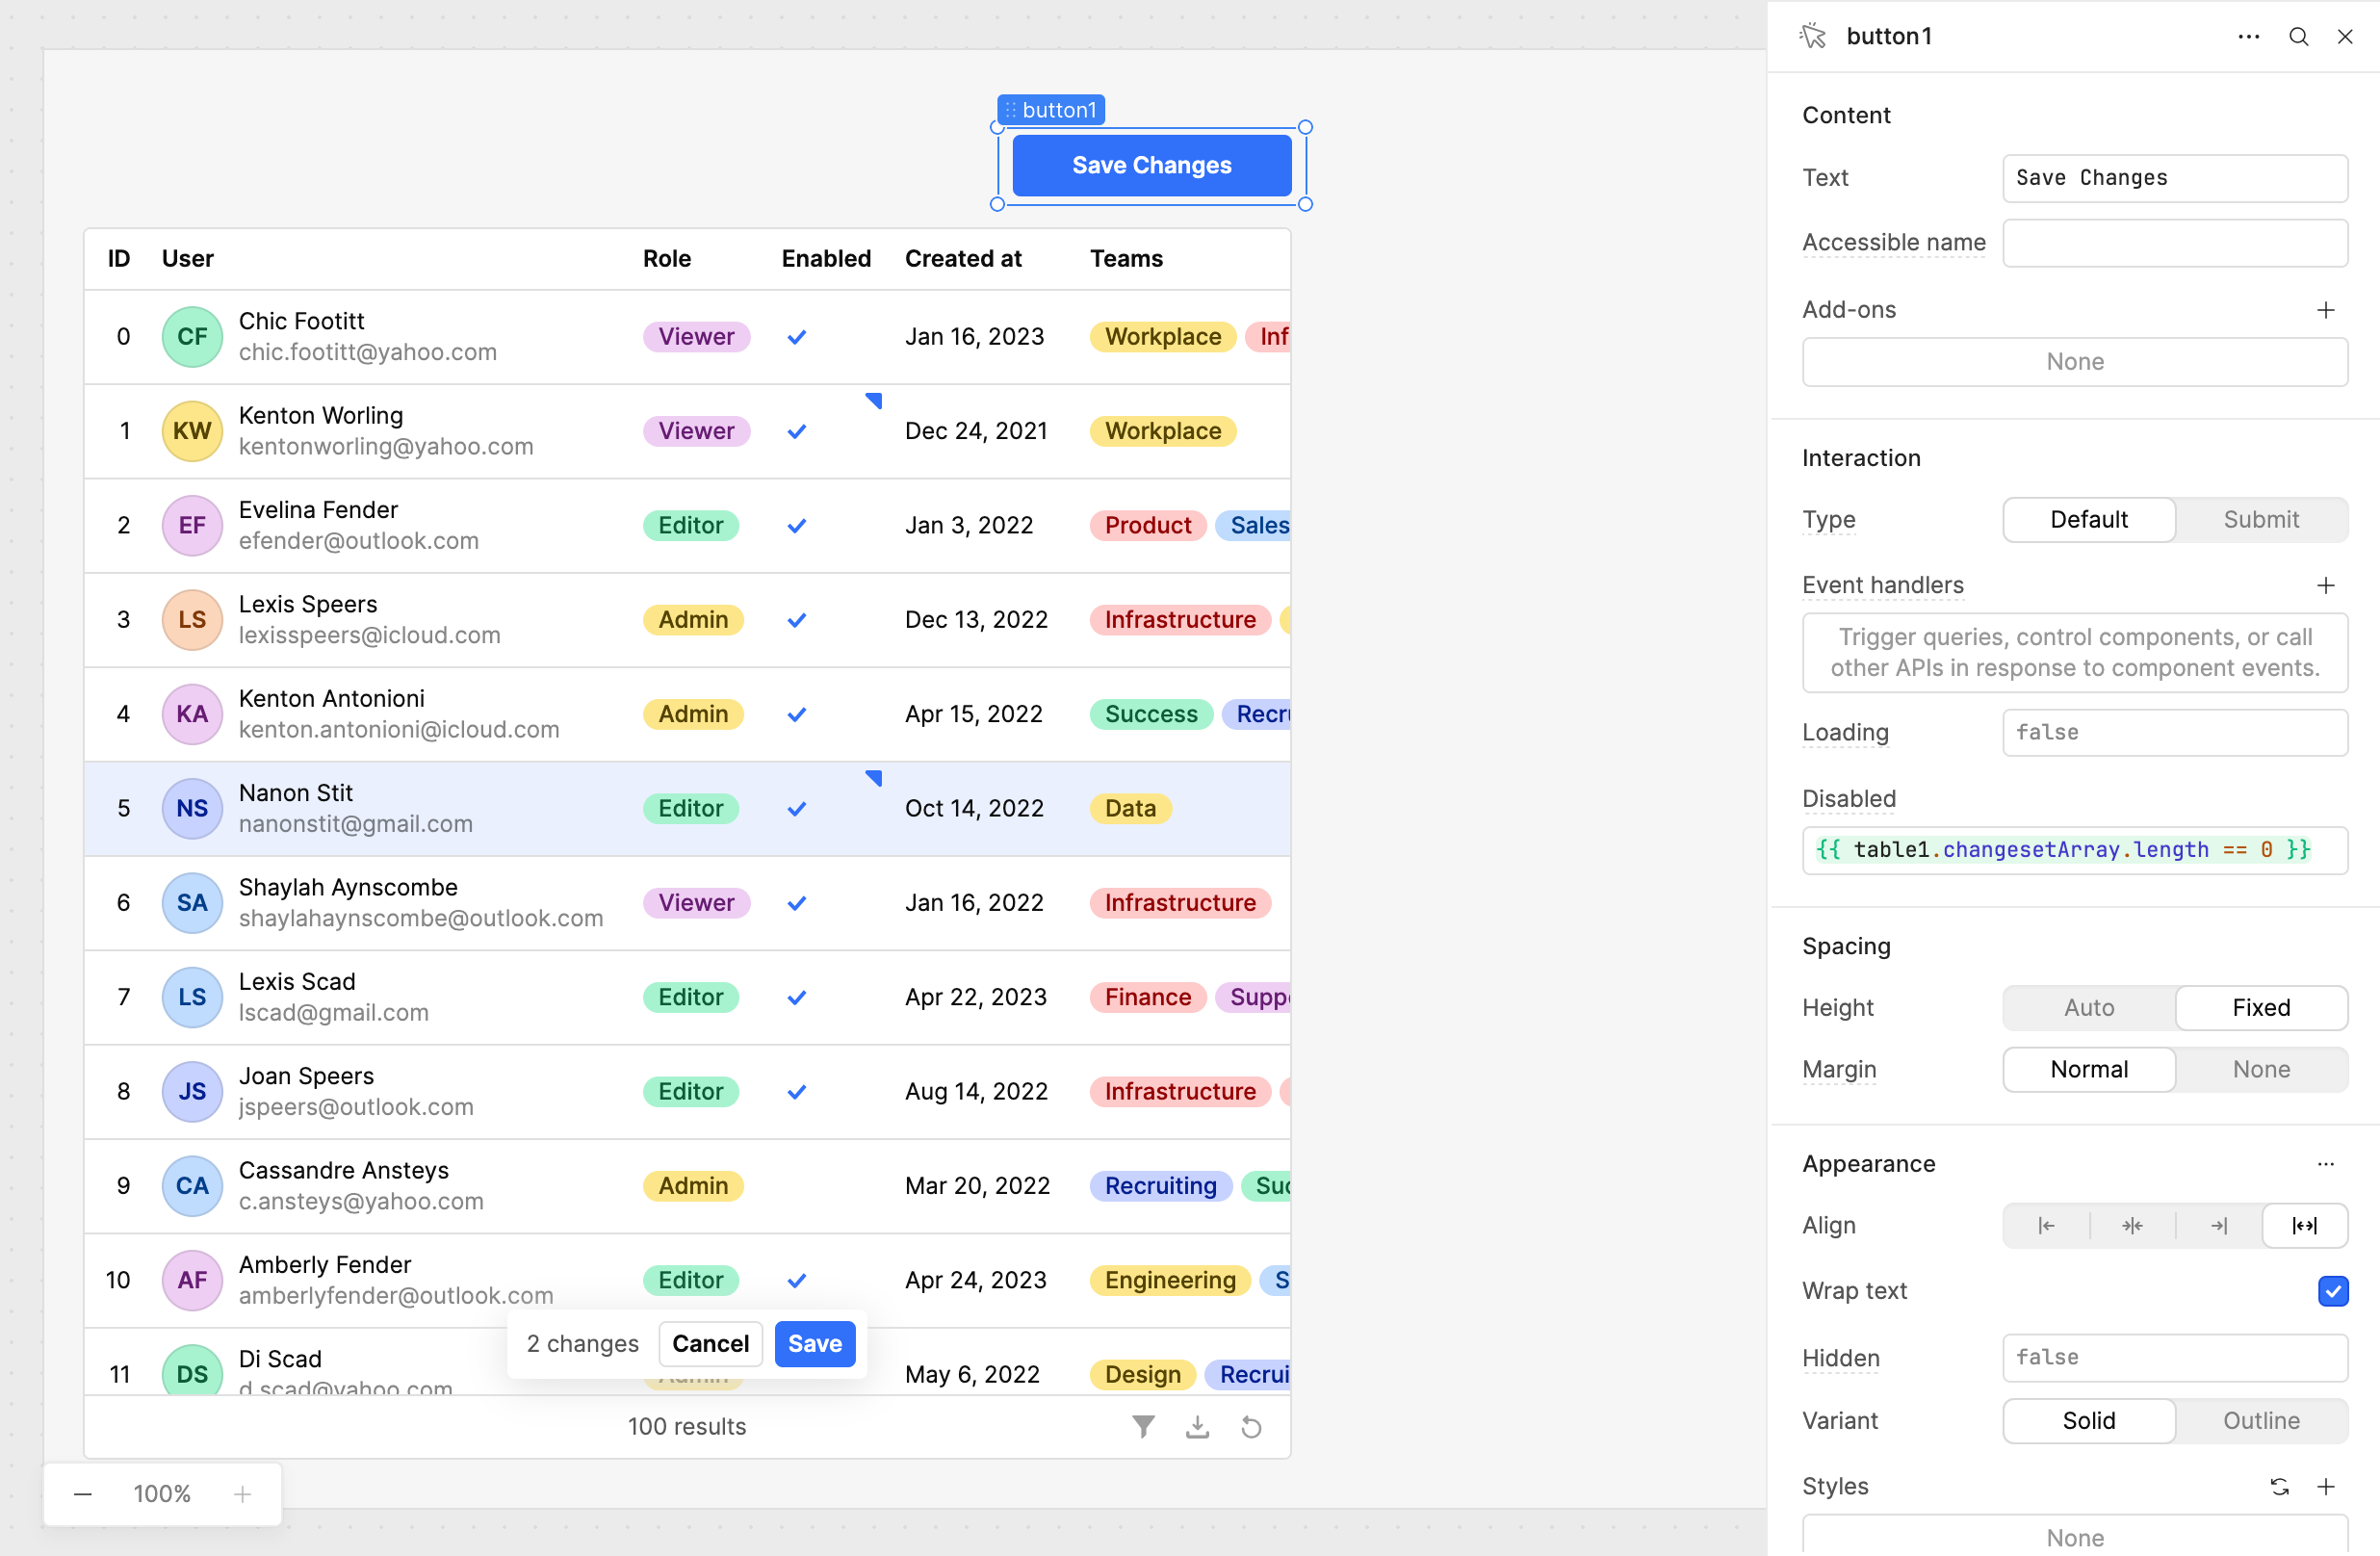Open the inspector search icon
2380x1556 pixels.
[2298, 37]
